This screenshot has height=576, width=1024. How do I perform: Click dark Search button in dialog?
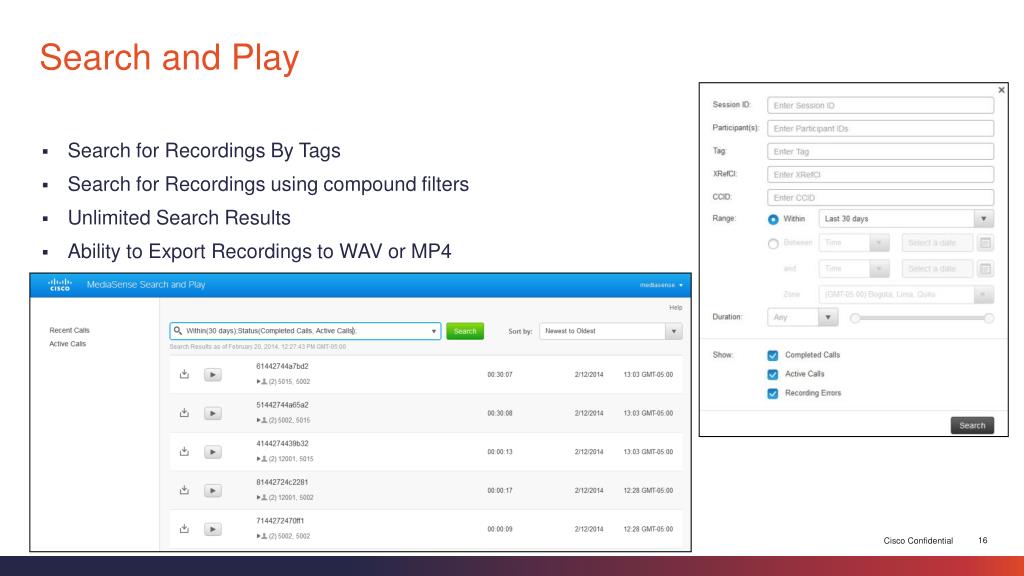point(972,425)
